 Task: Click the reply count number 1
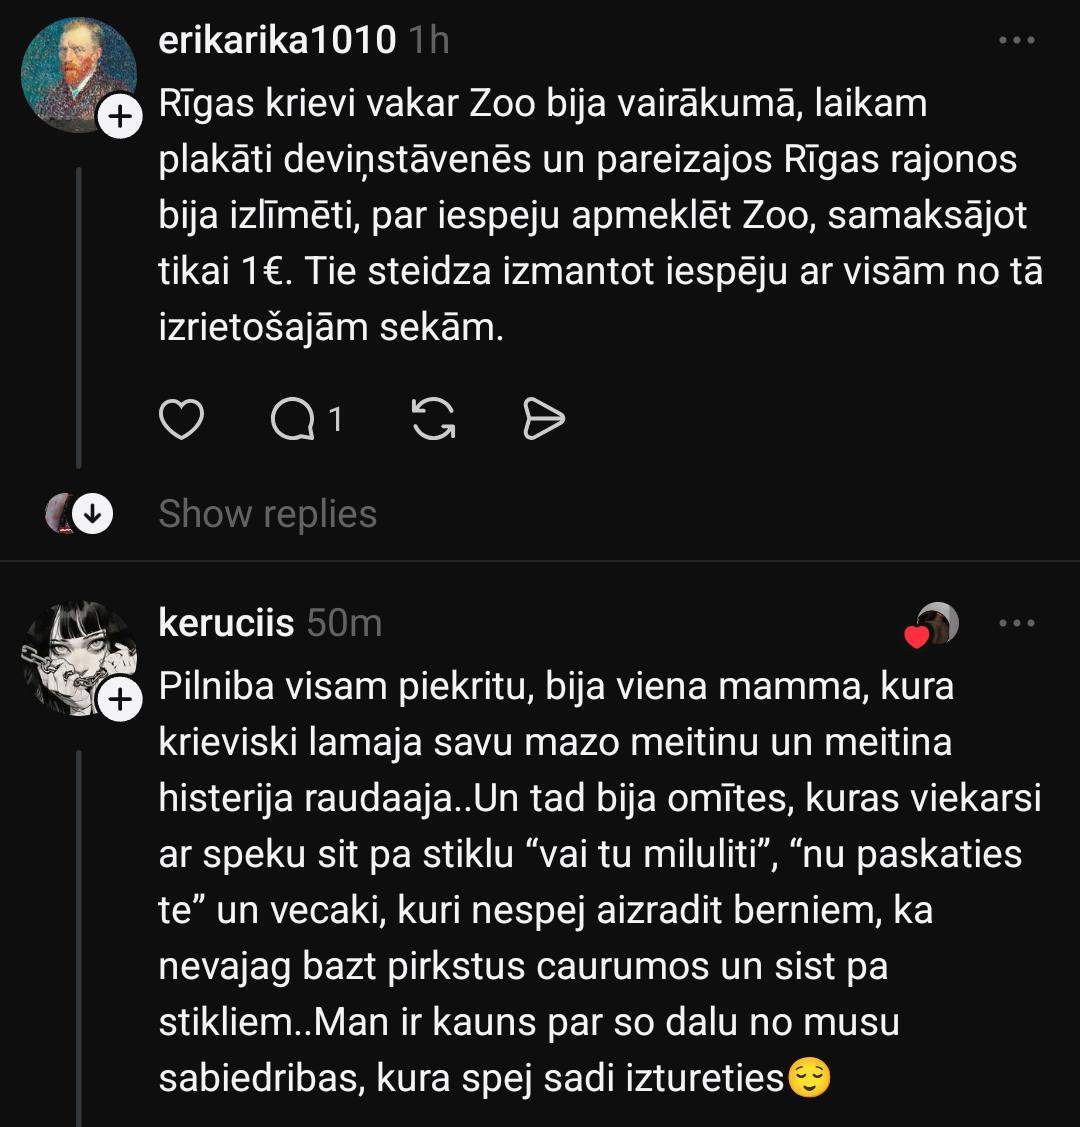pos(336,420)
